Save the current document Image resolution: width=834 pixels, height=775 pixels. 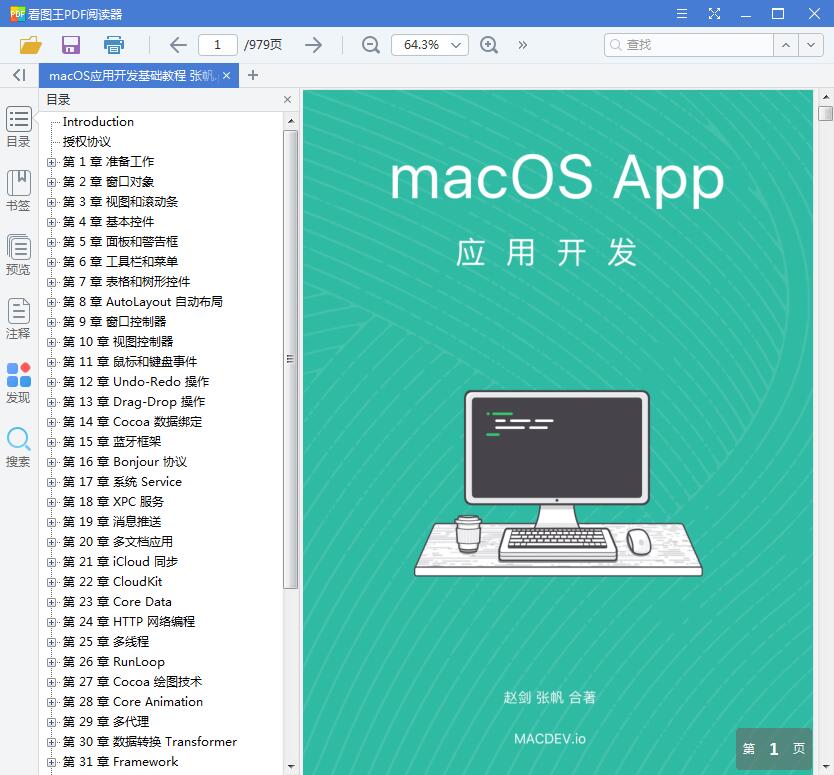tap(69, 45)
